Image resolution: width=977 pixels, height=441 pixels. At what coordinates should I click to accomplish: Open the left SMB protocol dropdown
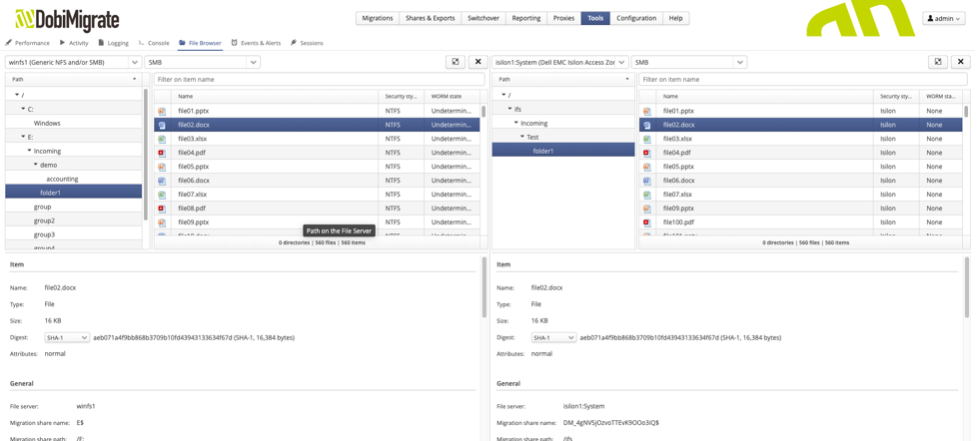(202, 62)
